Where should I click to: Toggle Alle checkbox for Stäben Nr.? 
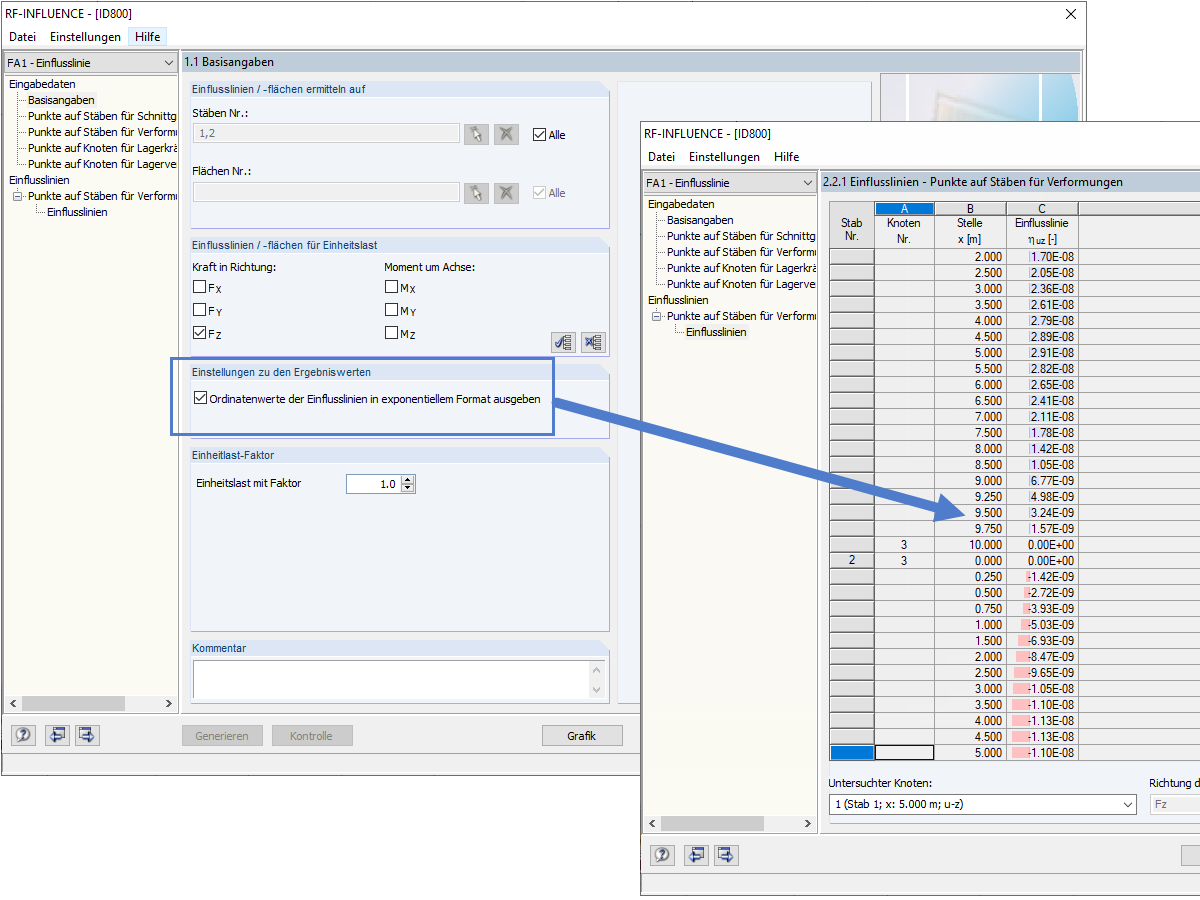pyautogui.click(x=540, y=134)
